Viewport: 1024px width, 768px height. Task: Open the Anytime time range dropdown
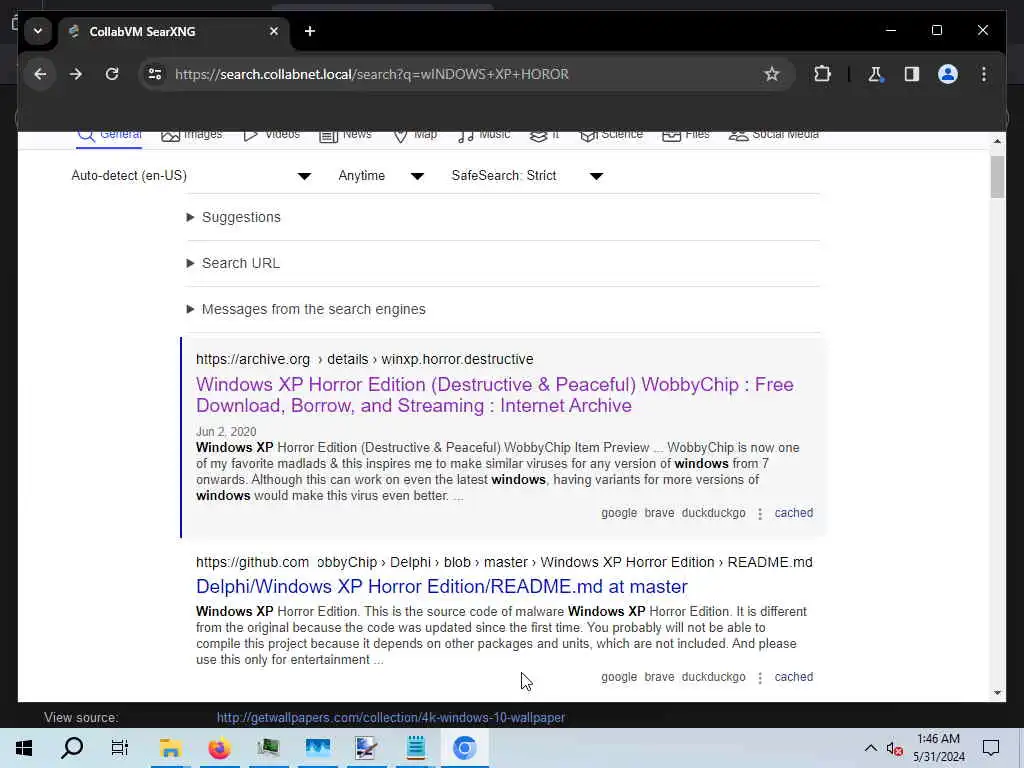click(381, 176)
